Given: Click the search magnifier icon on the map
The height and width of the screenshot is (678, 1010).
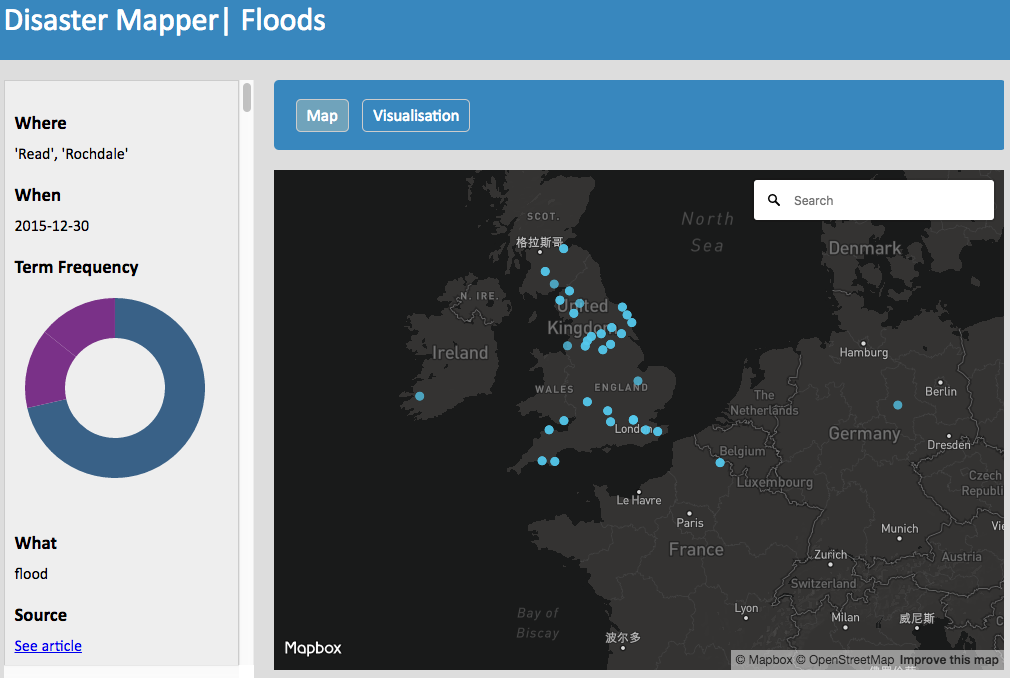Looking at the screenshot, I should tap(774, 201).
